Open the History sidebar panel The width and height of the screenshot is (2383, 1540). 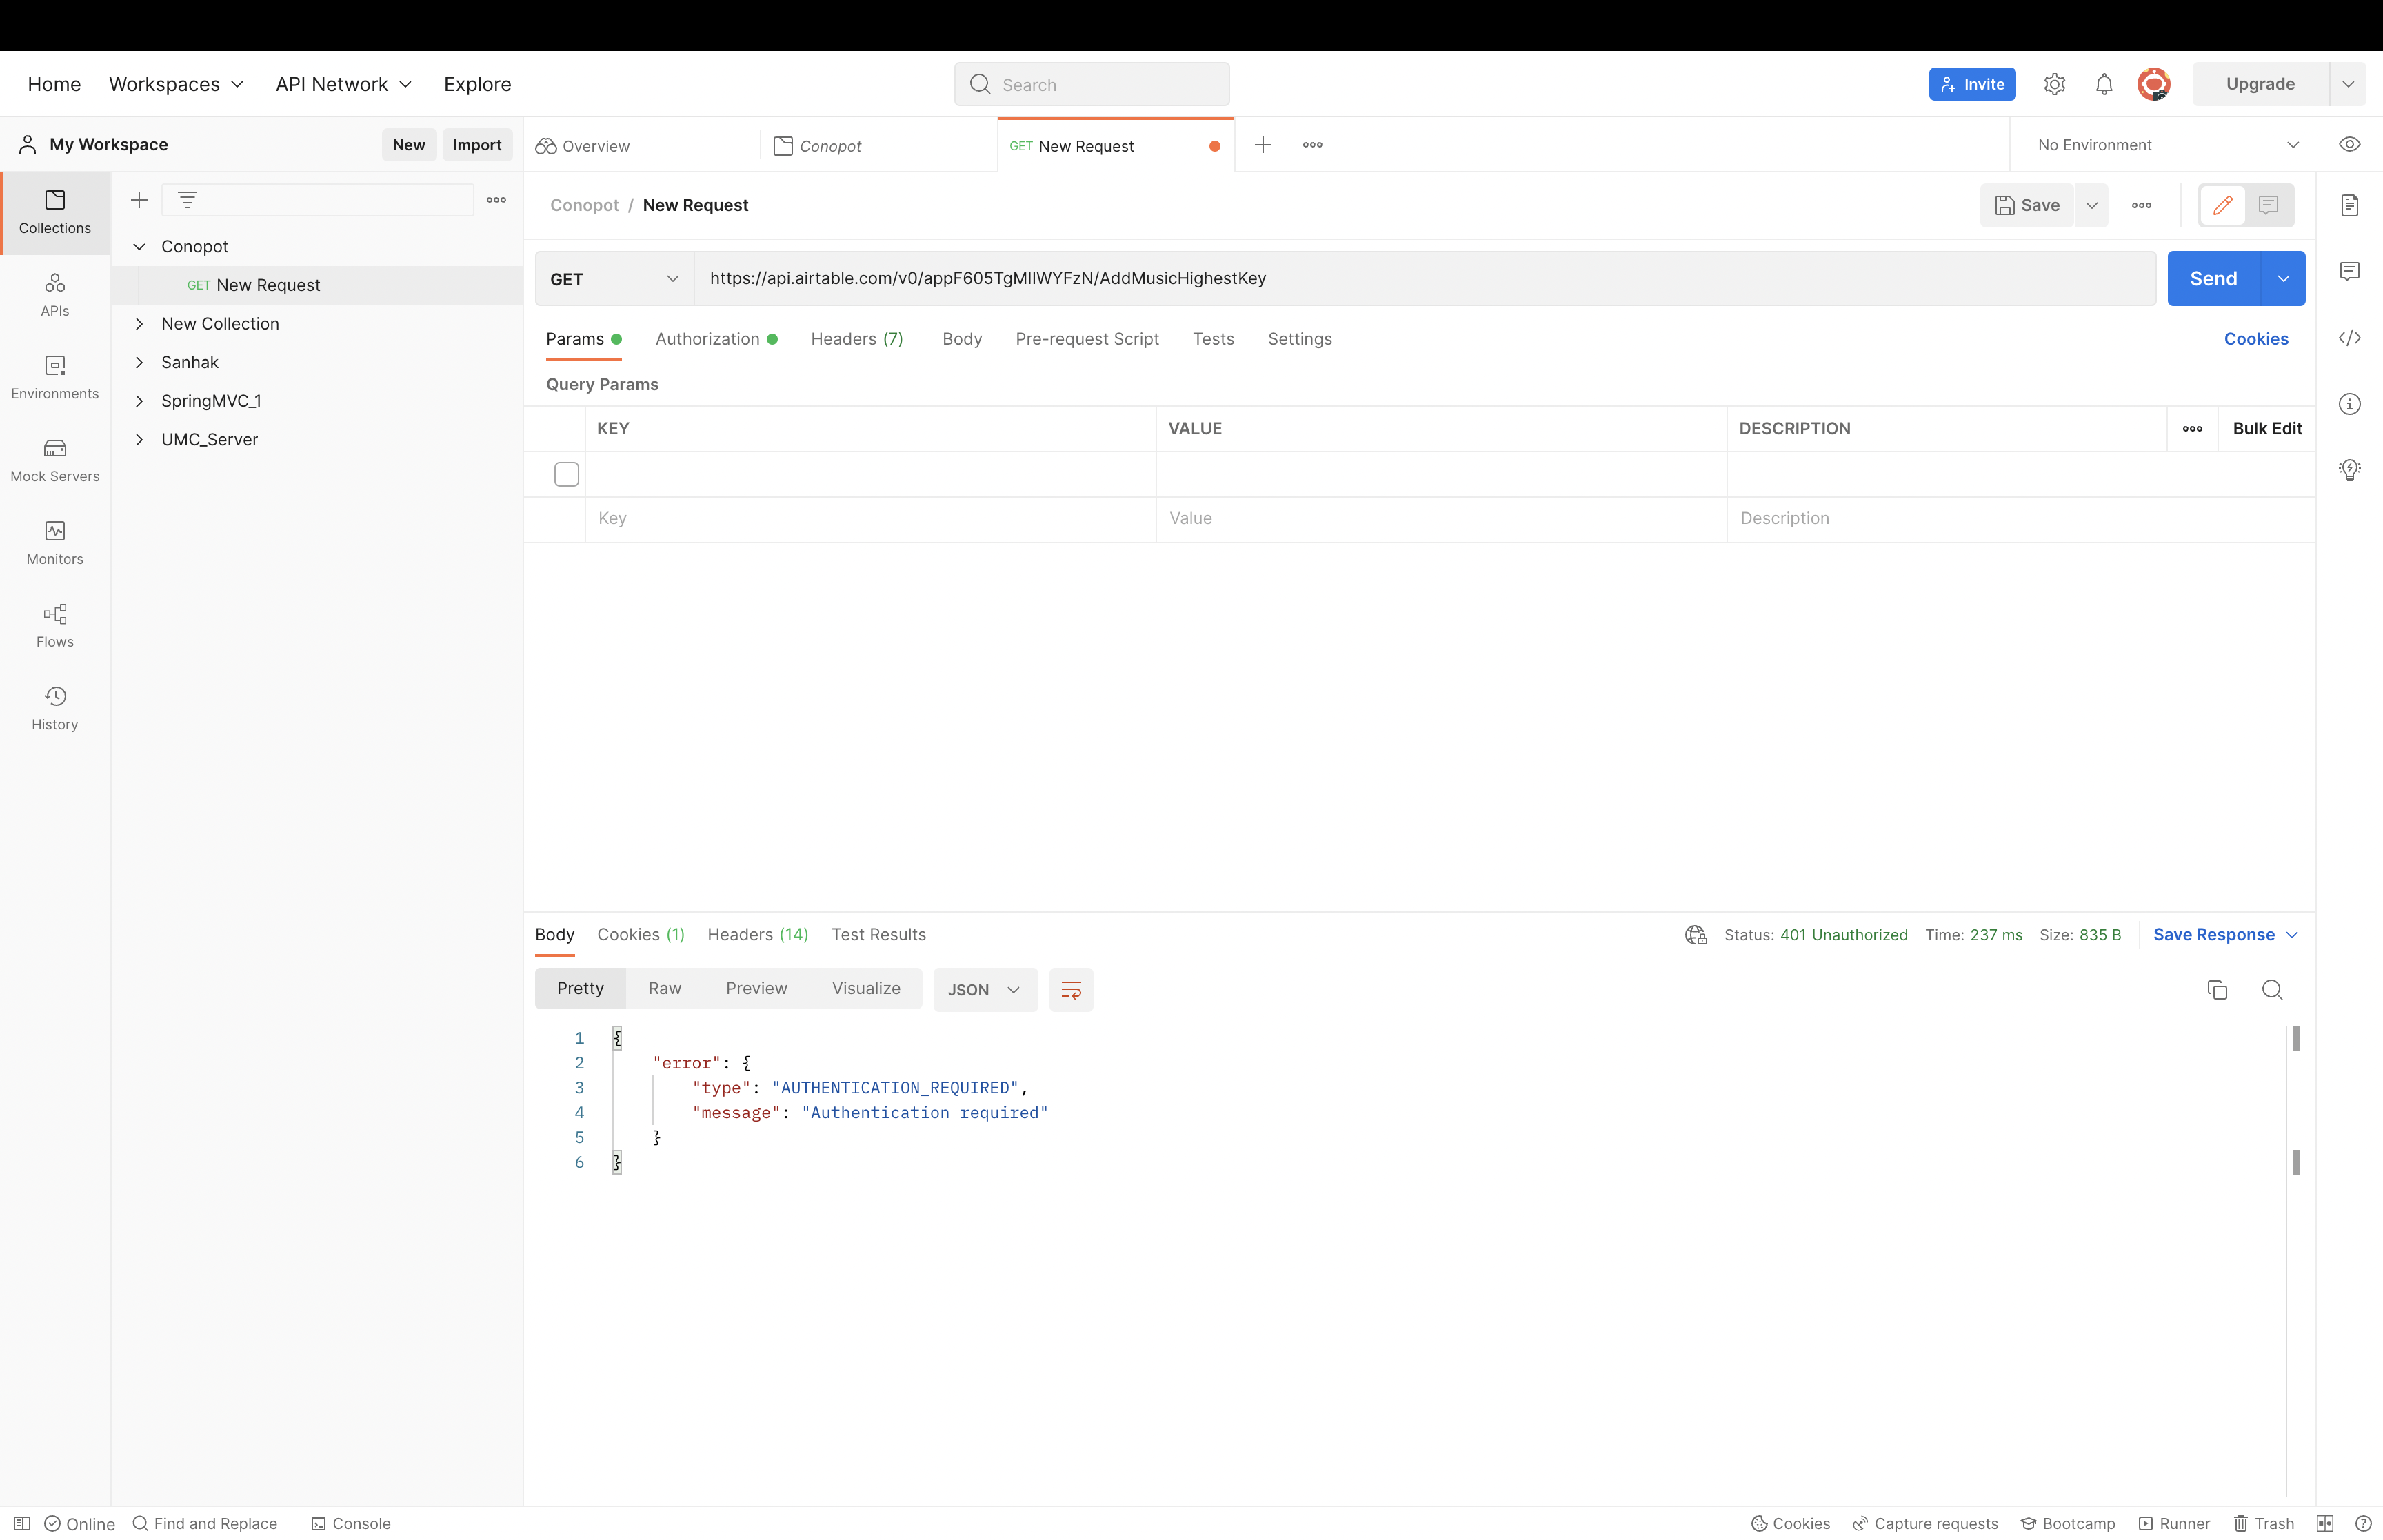pyautogui.click(x=55, y=708)
